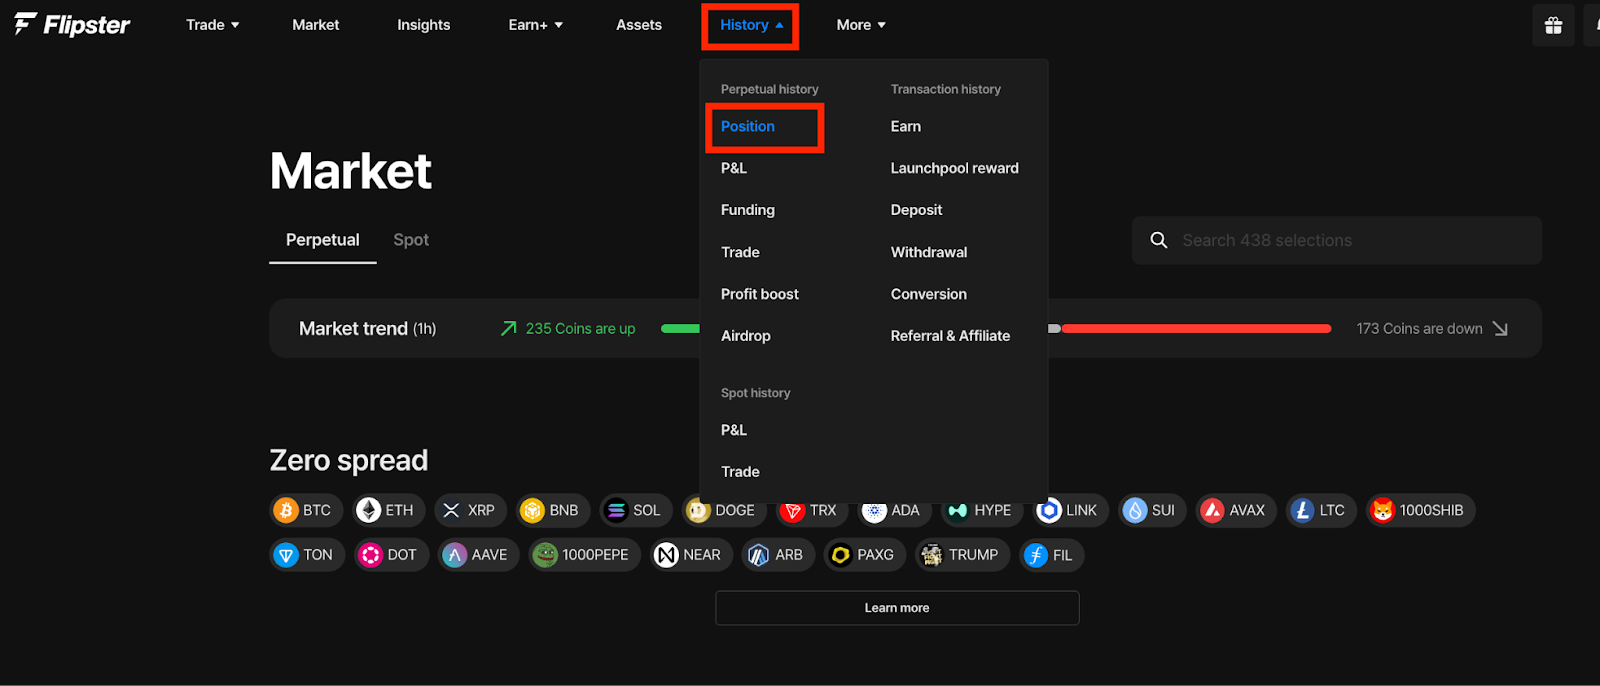This screenshot has width=1600, height=686.
Task: Select the AVAX coin chip
Action: pyautogui.click(x=1236, y=510)
